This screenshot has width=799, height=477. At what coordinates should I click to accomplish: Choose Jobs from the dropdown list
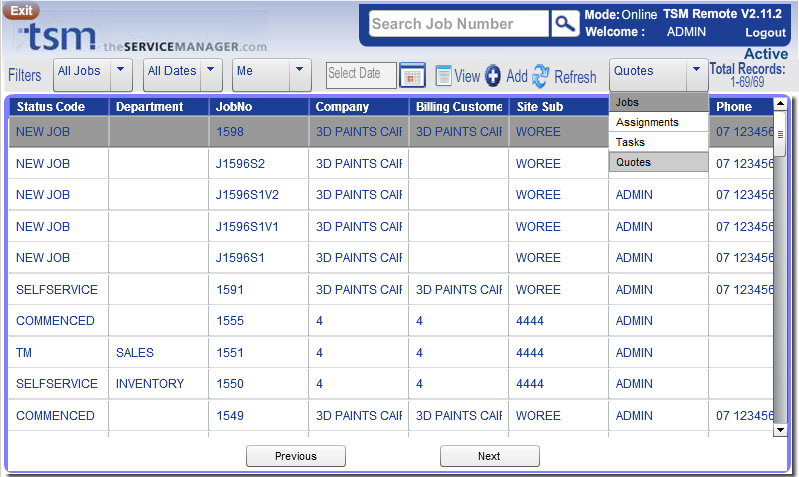[x=659, y=102]
